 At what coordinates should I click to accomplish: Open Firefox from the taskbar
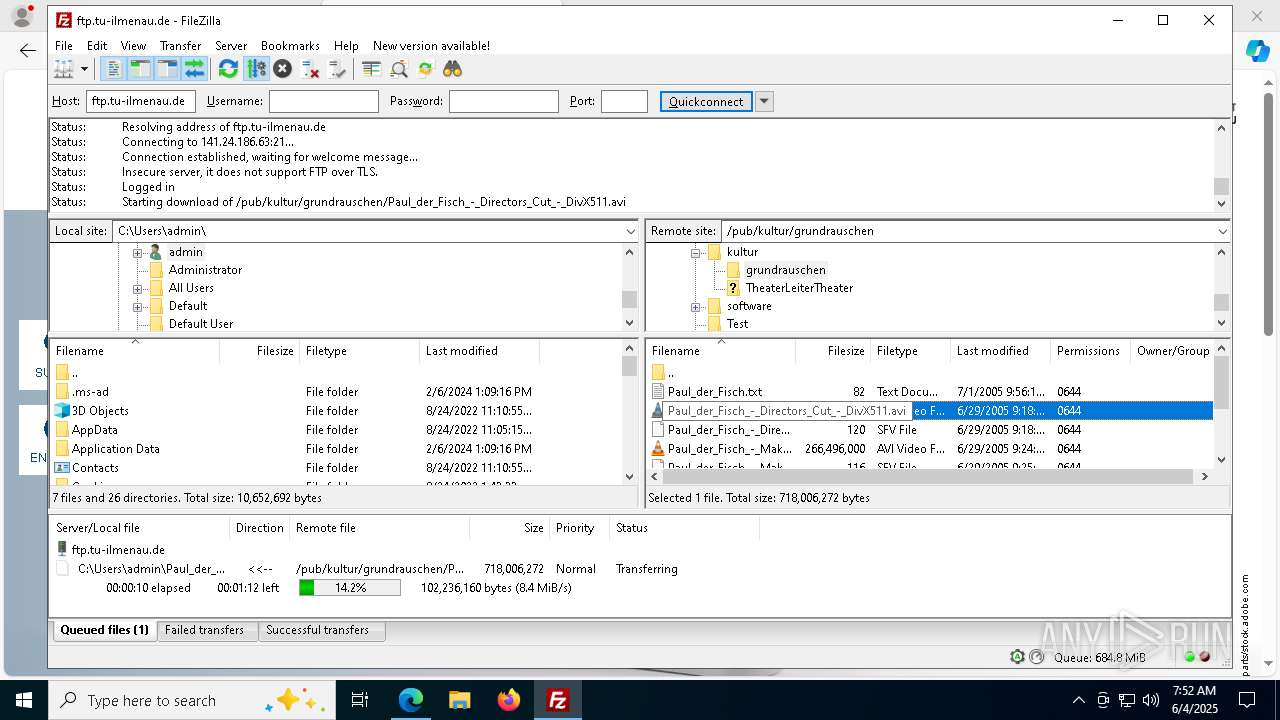pyautogui.click(x=509, y=700)
